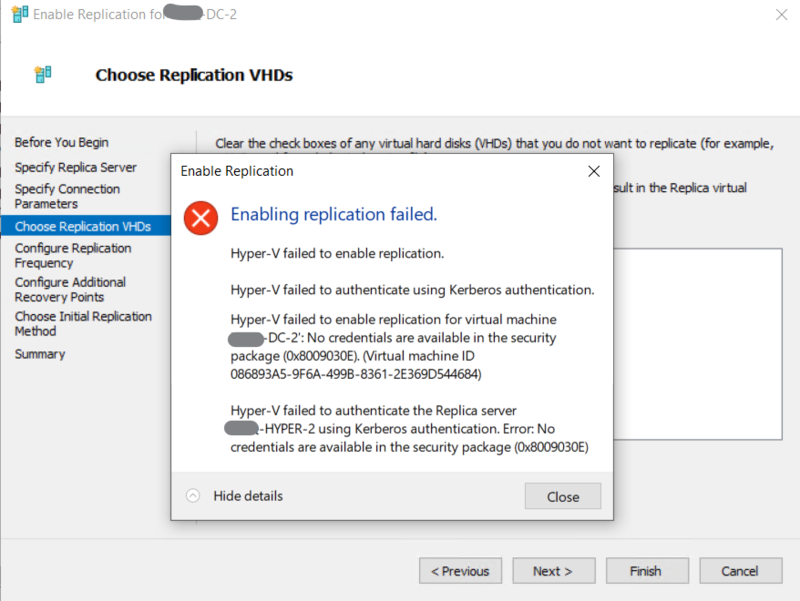Click the title bar Hyper-V window icon
The image size is (800, 601).
tap(18, 15)
